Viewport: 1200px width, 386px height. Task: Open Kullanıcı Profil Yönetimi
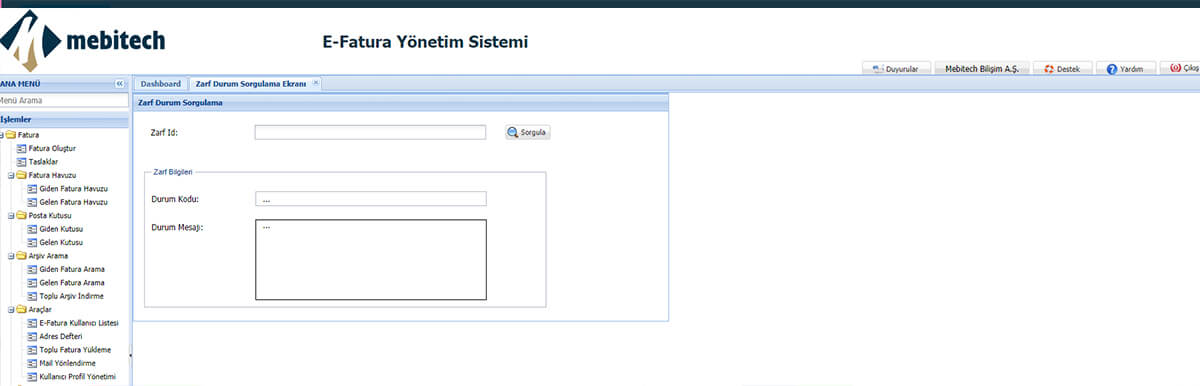[78, 377]
